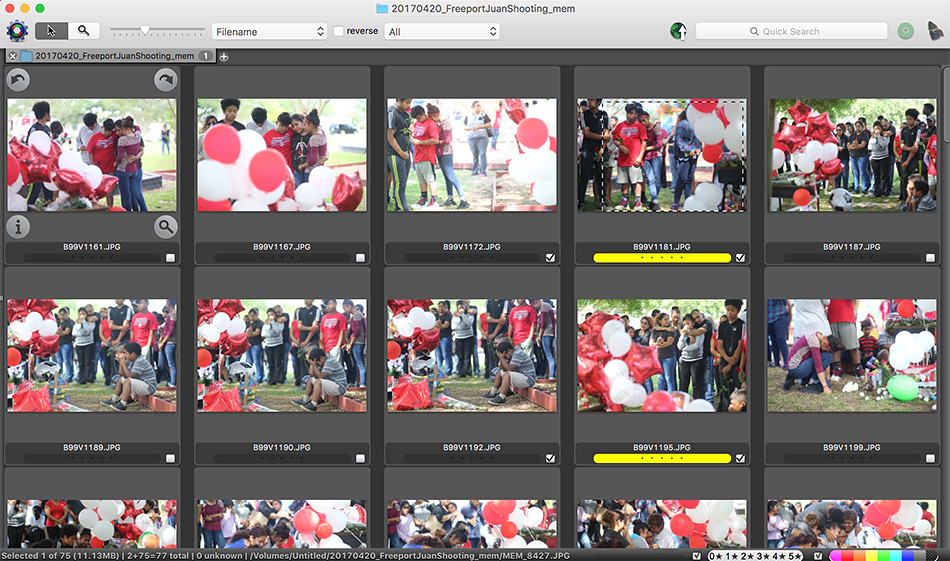Image resolution: width=950 pixels, height=561 pixels.
Task: Click the B99V1190.JPG filename label
Action: (x=282, y=448)
